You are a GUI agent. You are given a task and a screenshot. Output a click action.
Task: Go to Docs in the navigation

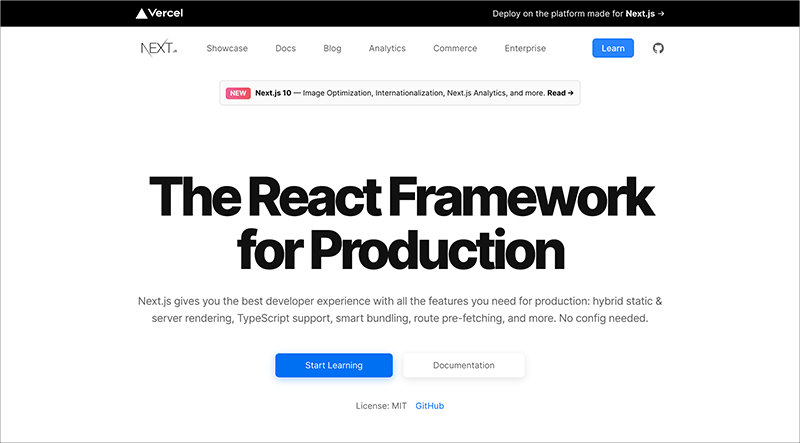[285, 48]
